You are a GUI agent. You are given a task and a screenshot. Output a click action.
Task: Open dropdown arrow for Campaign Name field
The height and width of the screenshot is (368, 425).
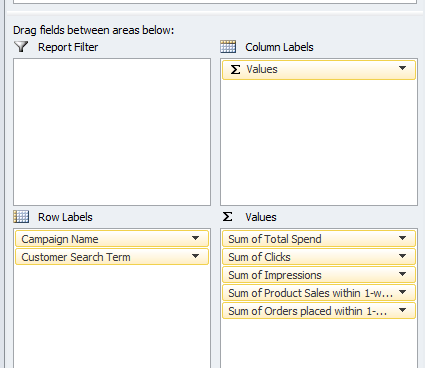195,238
